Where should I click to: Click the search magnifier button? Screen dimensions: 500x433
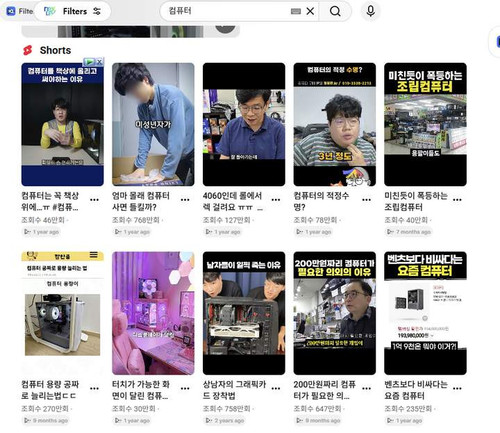tap(335, 11)
